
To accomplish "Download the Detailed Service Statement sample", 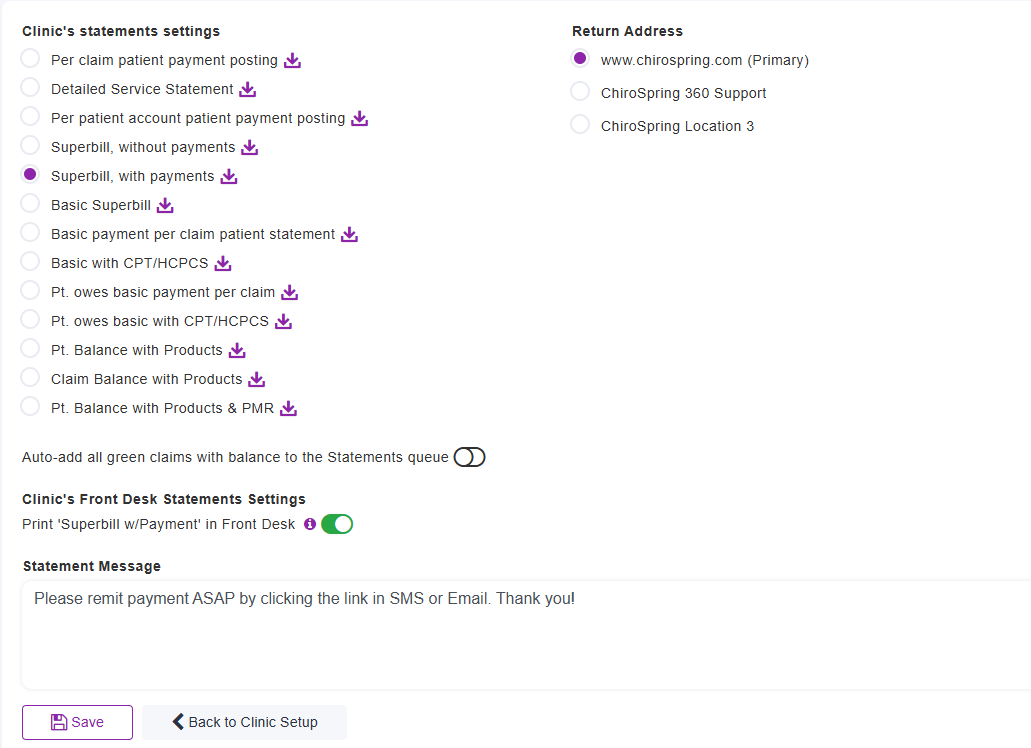I will point(248,89).
